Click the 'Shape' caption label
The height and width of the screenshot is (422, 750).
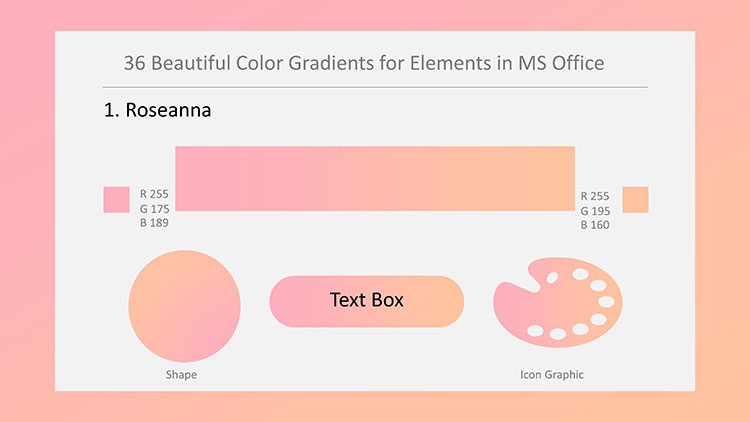[181, 375]
